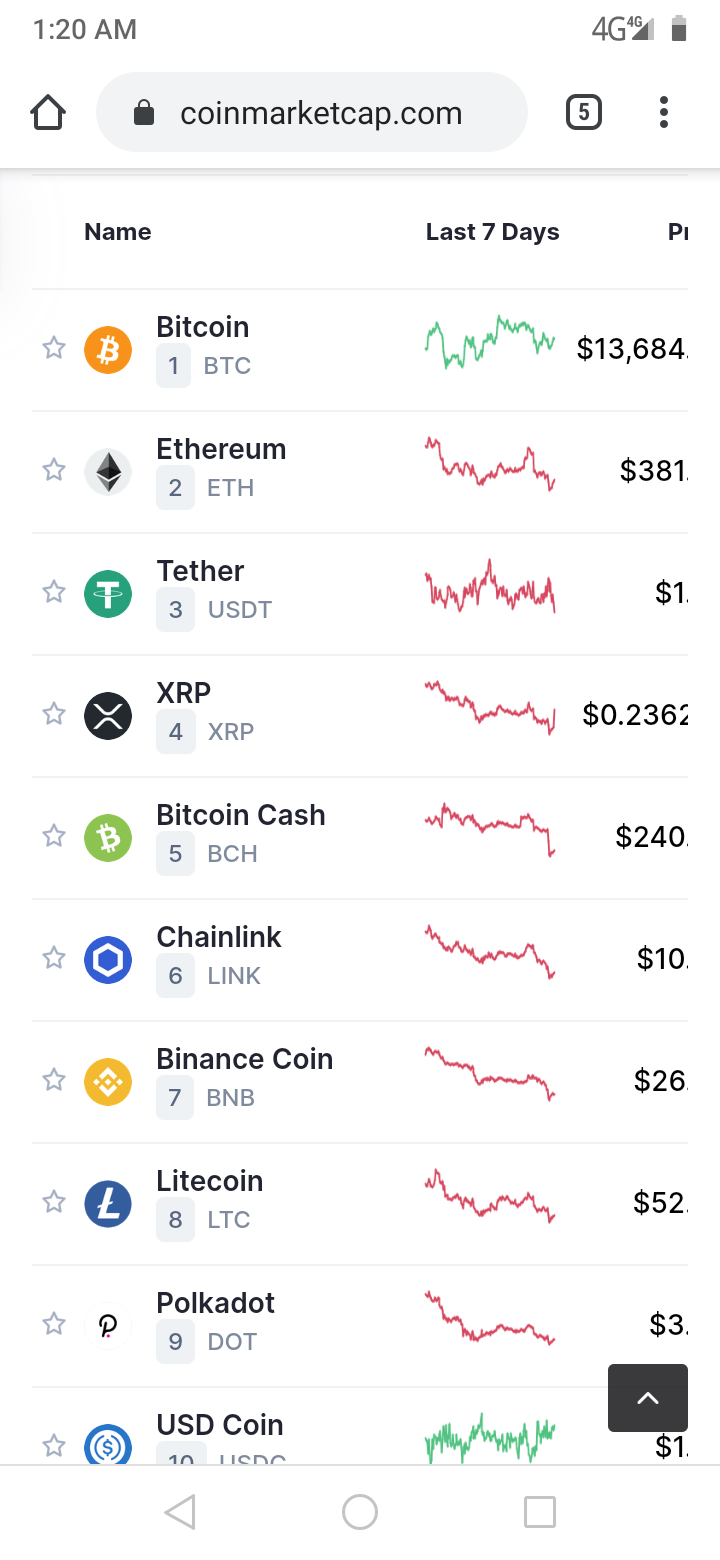Tap the Litecoin blue logo icon
The height and width of the screenshot is (1560, 720).
click(108, 1204)
